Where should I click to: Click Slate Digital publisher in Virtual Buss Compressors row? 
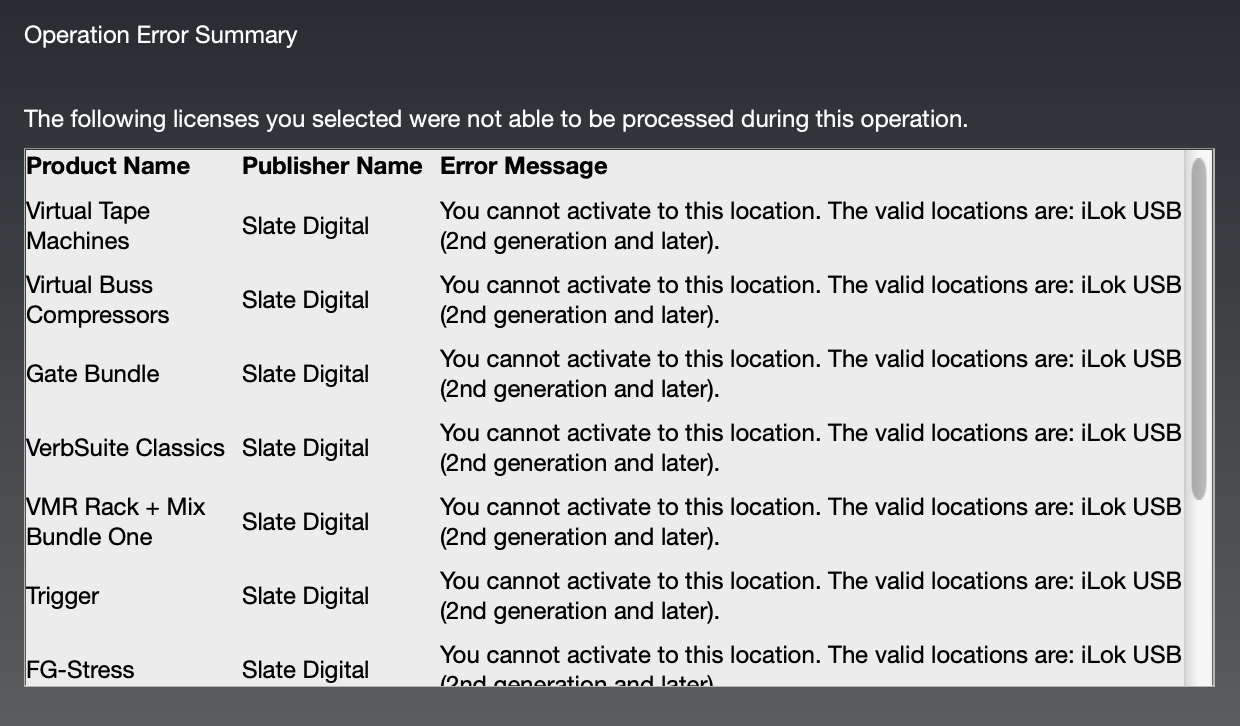click(x=306, y=300)
